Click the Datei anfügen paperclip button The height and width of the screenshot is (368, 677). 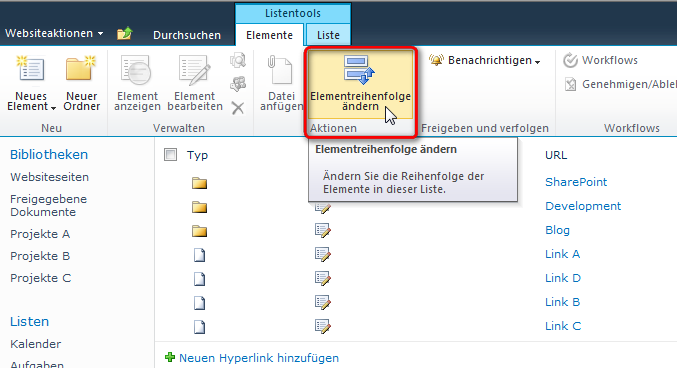[x=282, y=83]
